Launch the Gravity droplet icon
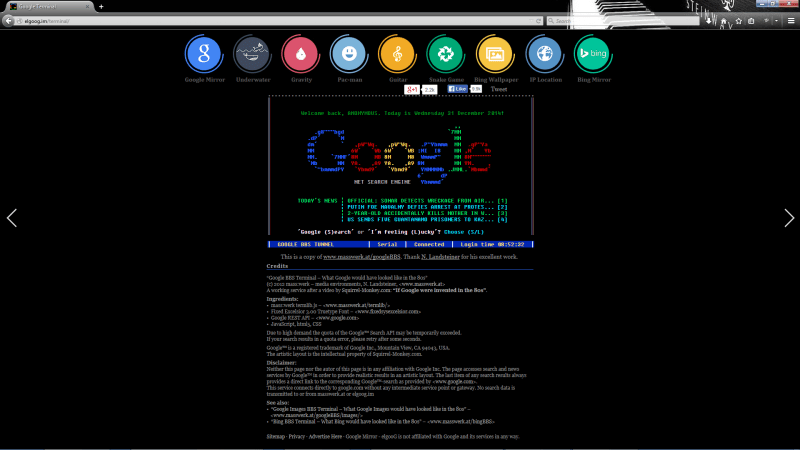The width and height of the screenshot is (800, 450). (301, 54)
